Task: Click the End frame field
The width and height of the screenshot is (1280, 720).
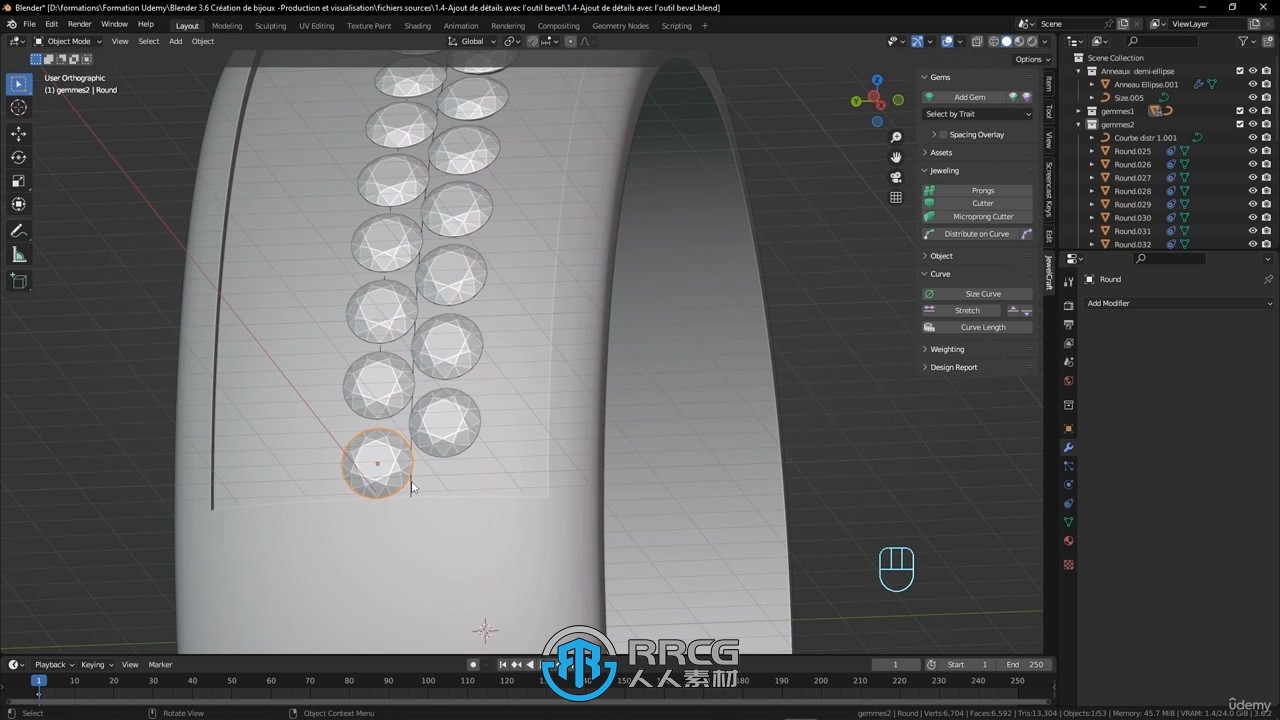Action: click(x=1026, y=664)
